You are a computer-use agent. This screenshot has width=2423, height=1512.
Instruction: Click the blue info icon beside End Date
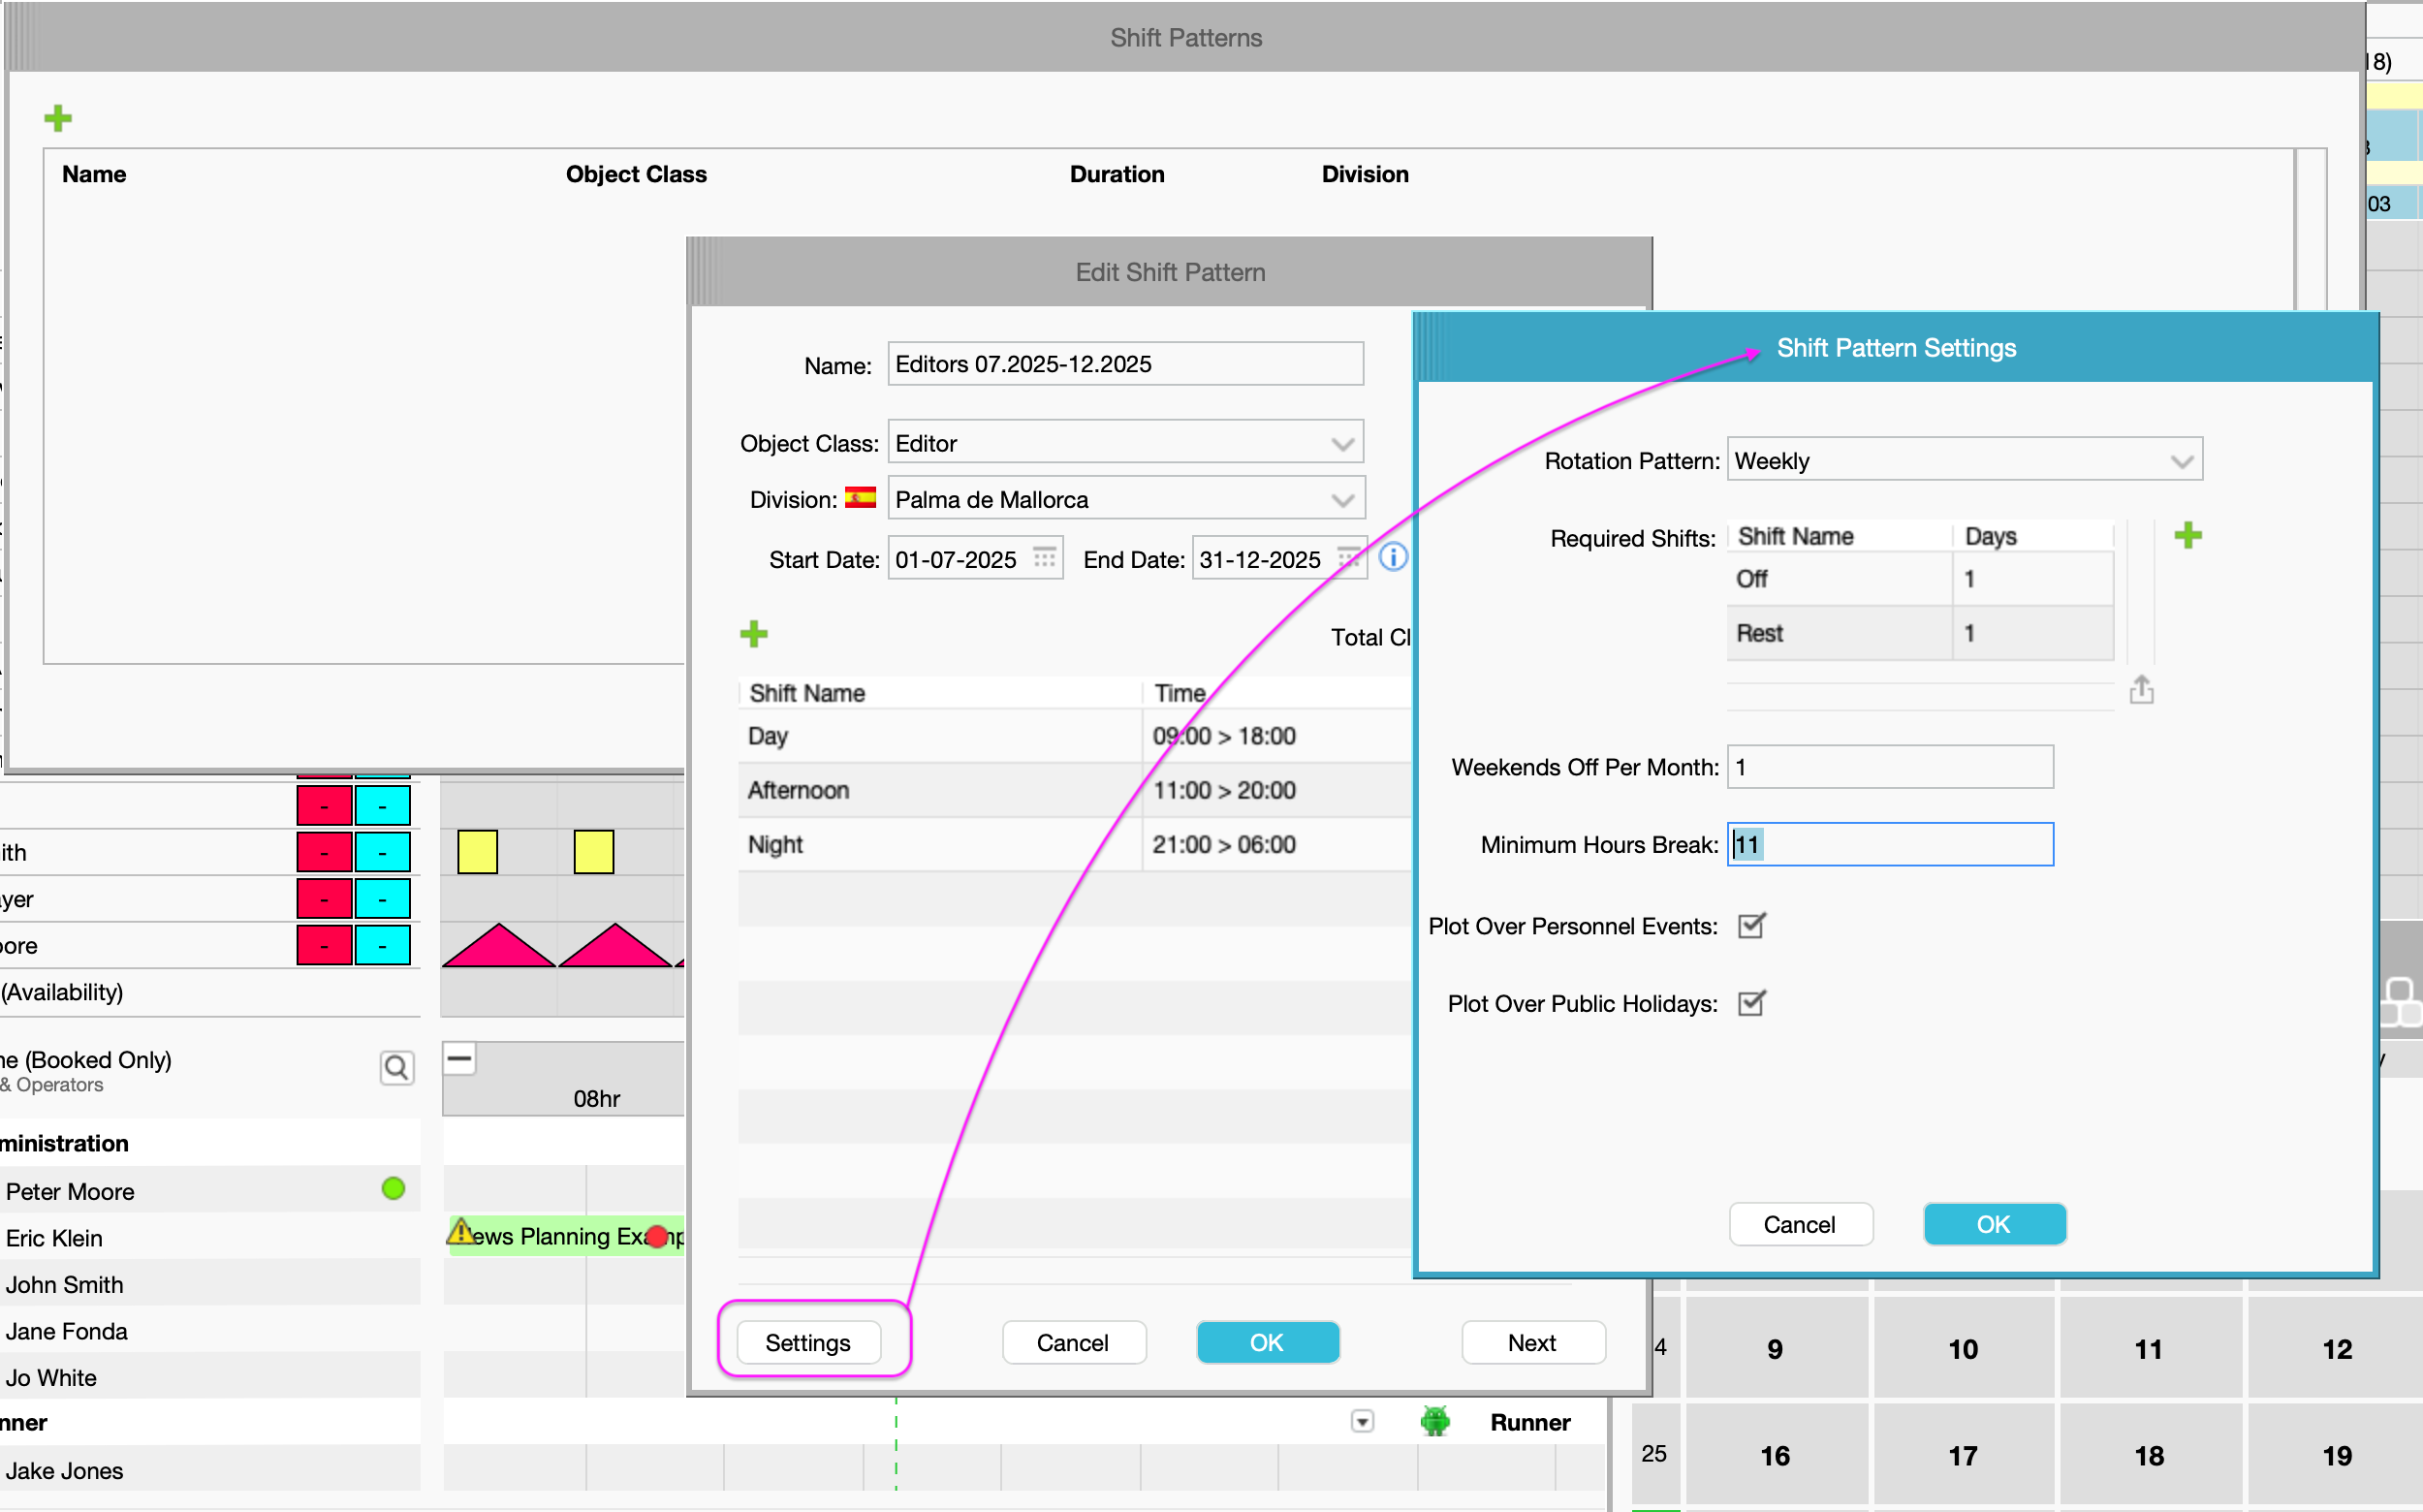[x=1392, y=557]
